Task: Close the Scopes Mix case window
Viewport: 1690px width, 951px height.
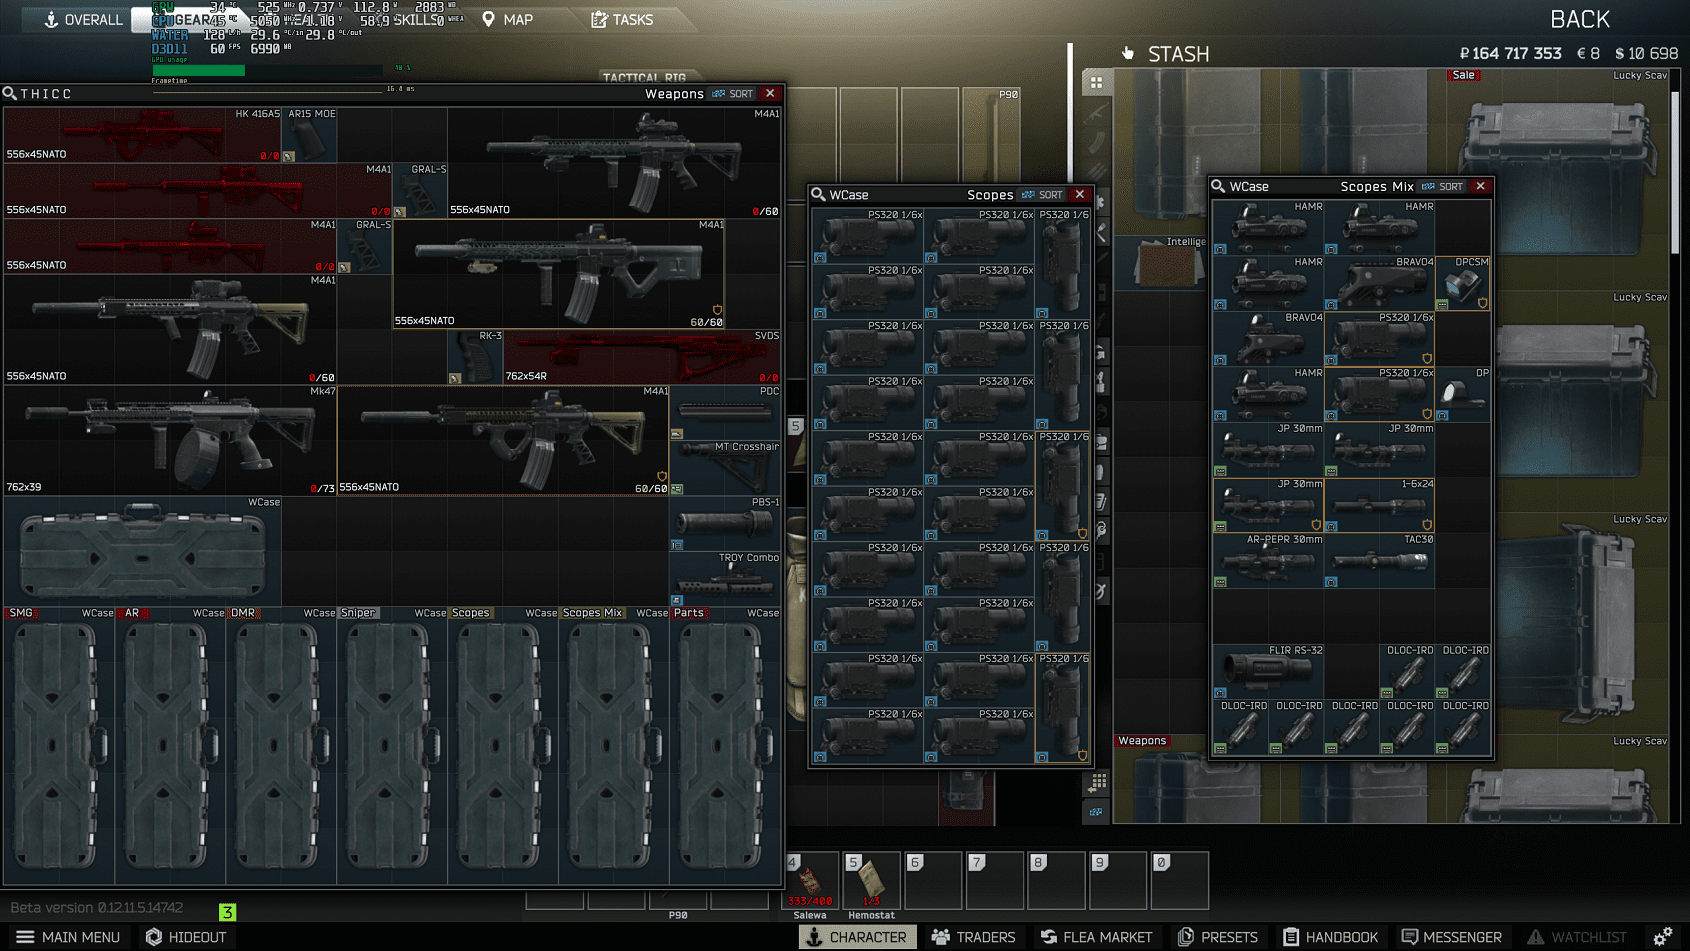Action: [x=1481, y=187]
